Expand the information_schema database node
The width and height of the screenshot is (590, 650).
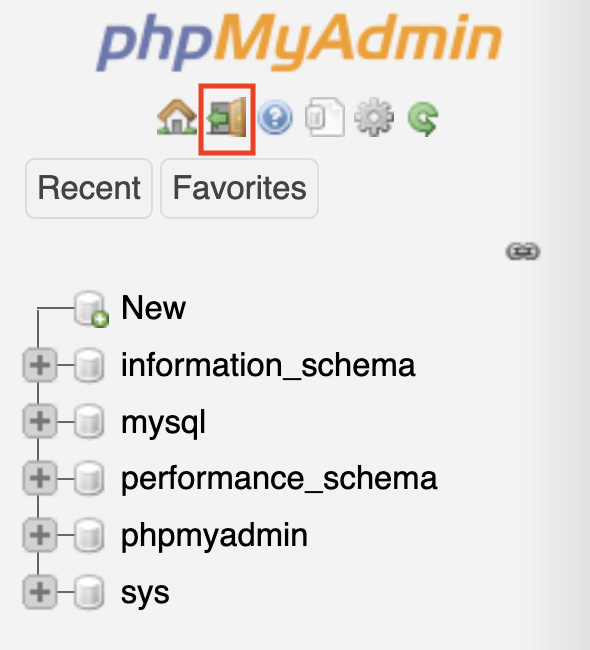tap(40, 365)
